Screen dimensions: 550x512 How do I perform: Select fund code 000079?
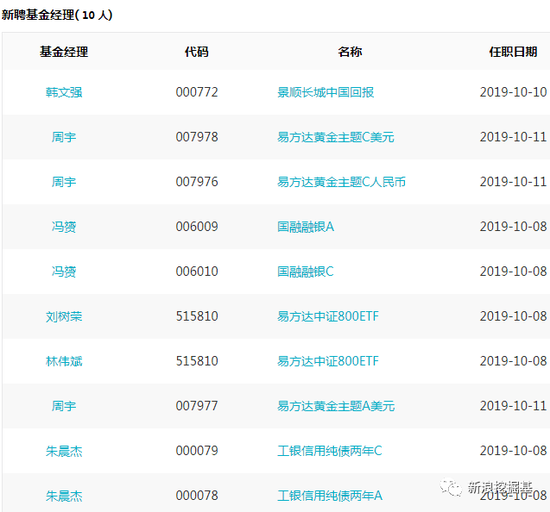point(197,451)
